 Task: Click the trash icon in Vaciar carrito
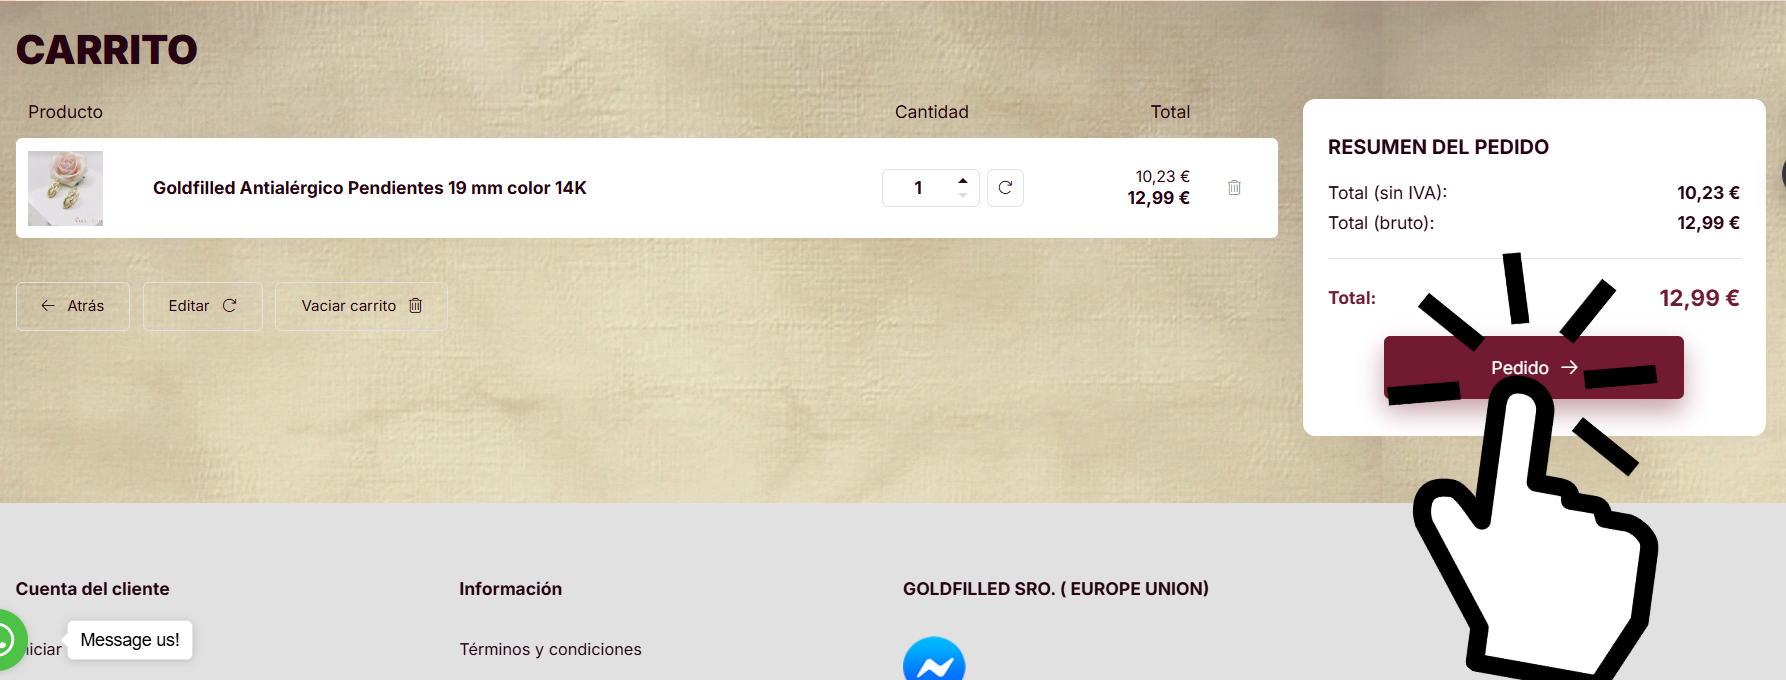coord(416,306)
